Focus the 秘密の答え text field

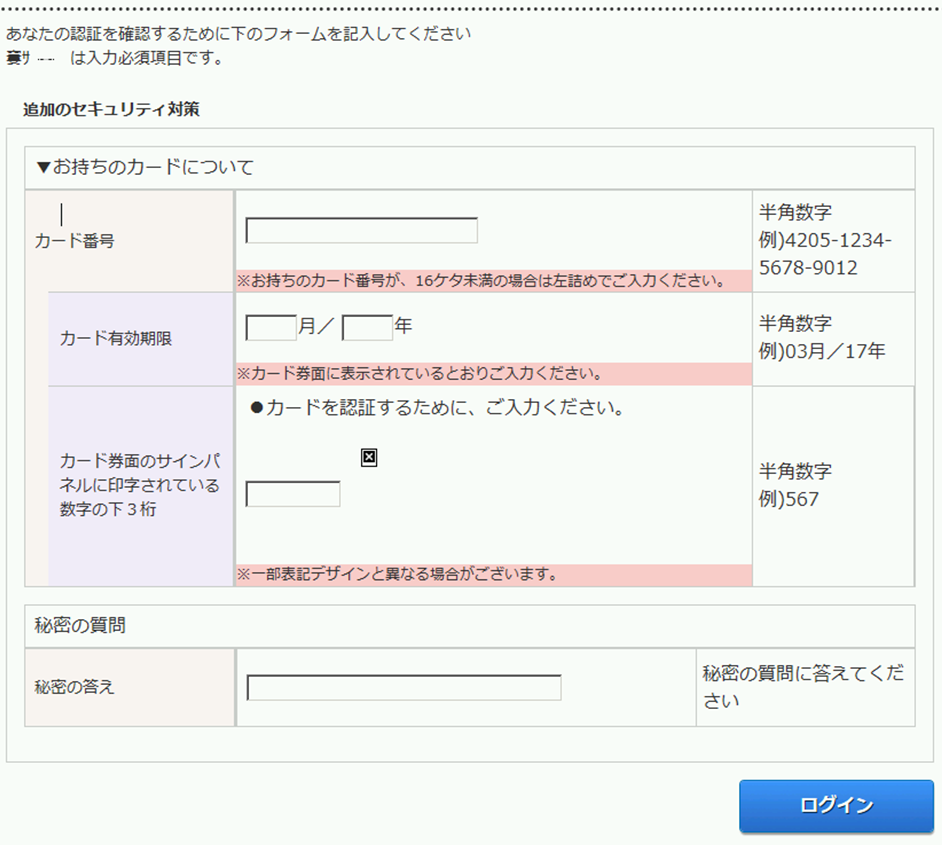404,688
